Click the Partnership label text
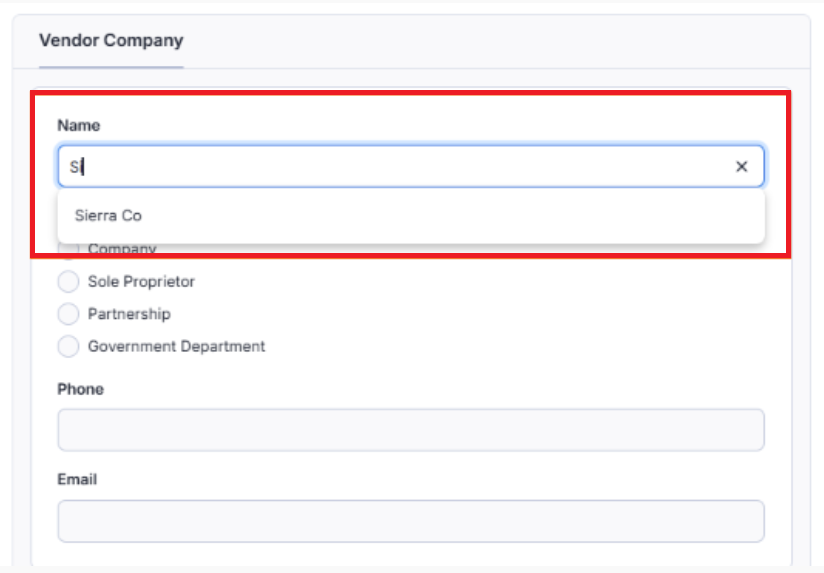This screenshot has width=824, height=573. [129, 314]
